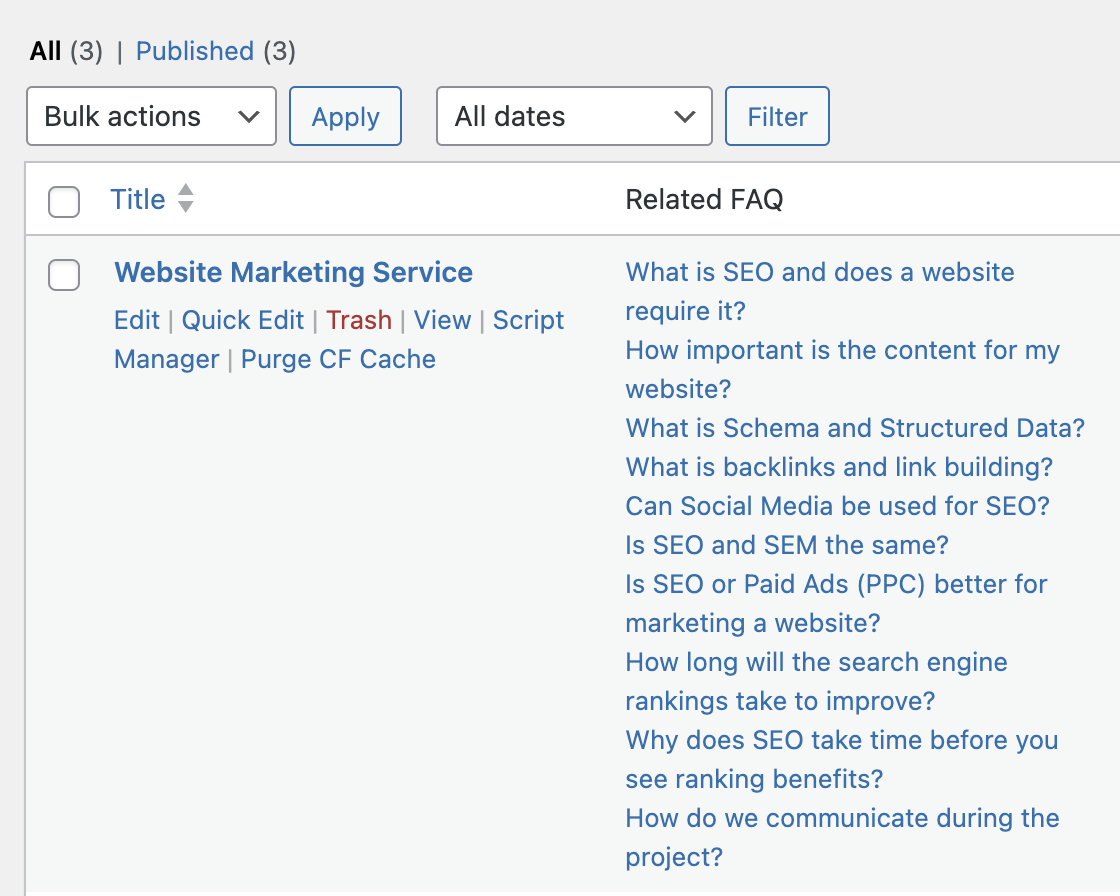Open the Bulk actions dropdown

(151, 117)
